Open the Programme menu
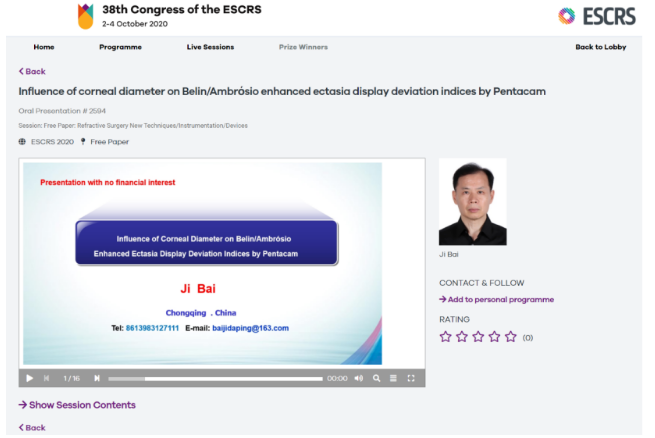This screenshot has width=655, height=438. 120,47
